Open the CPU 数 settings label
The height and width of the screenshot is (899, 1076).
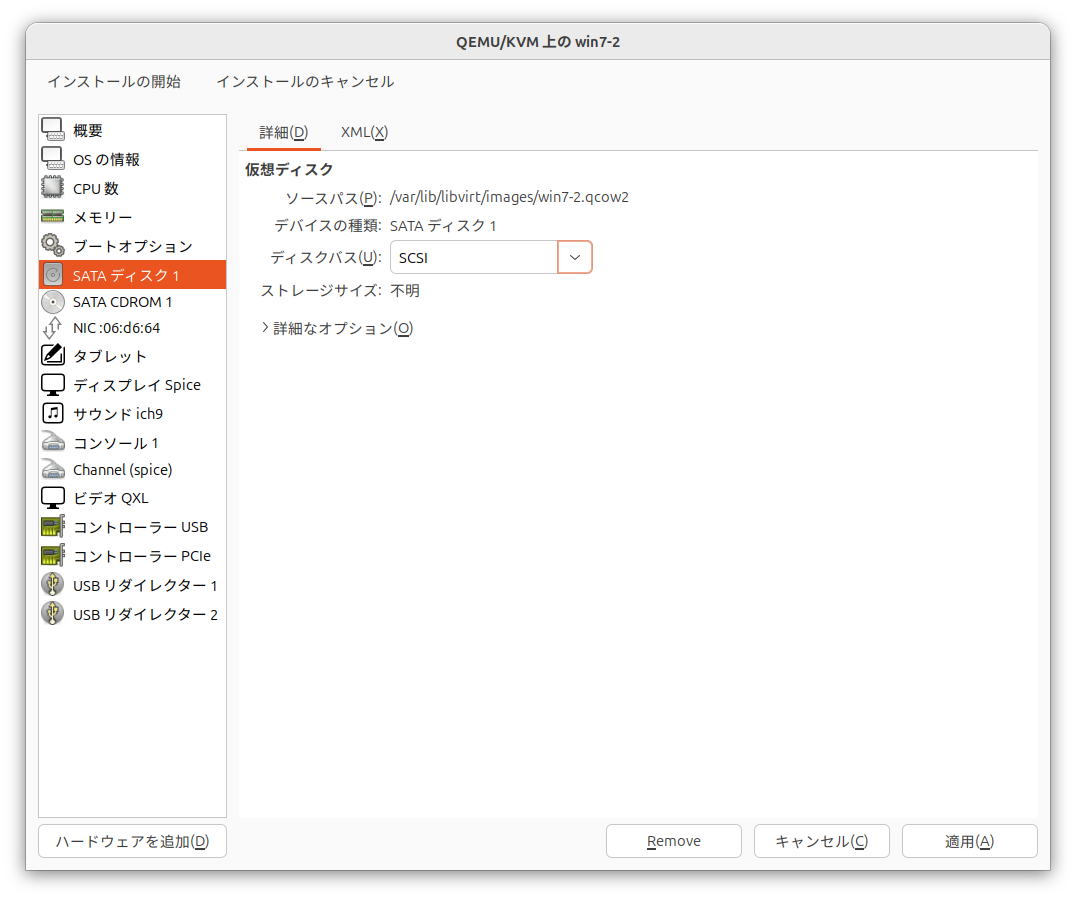96,188
